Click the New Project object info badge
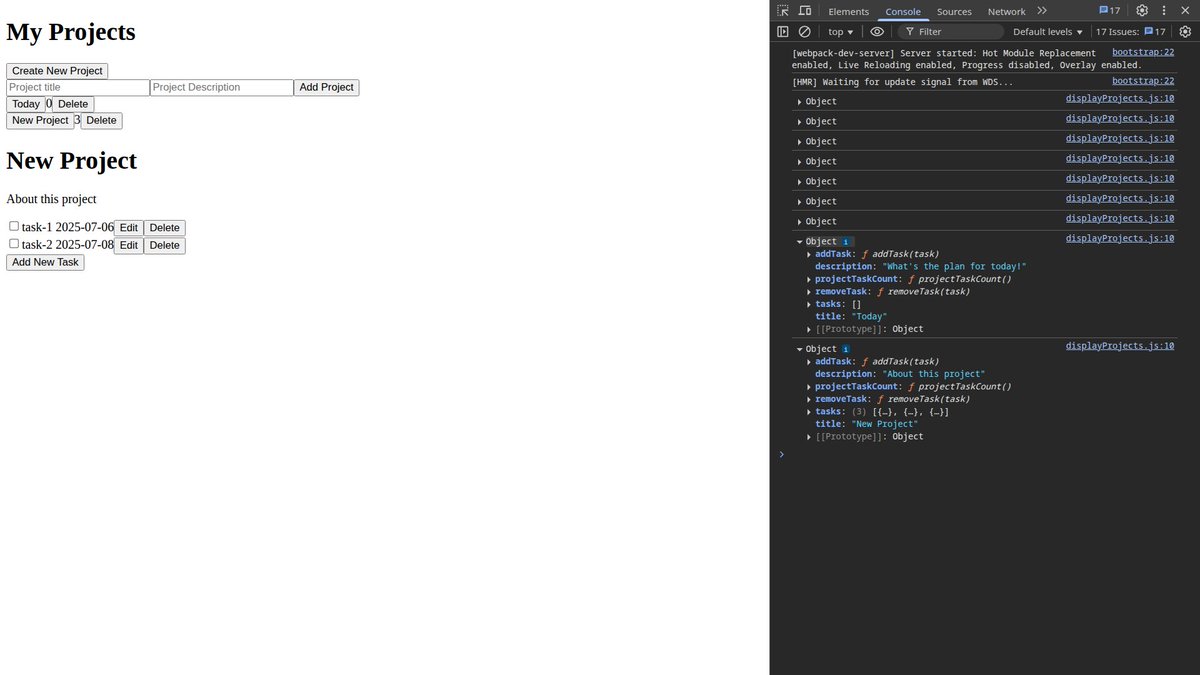The image size is (1200, 675). click(846, 349)
